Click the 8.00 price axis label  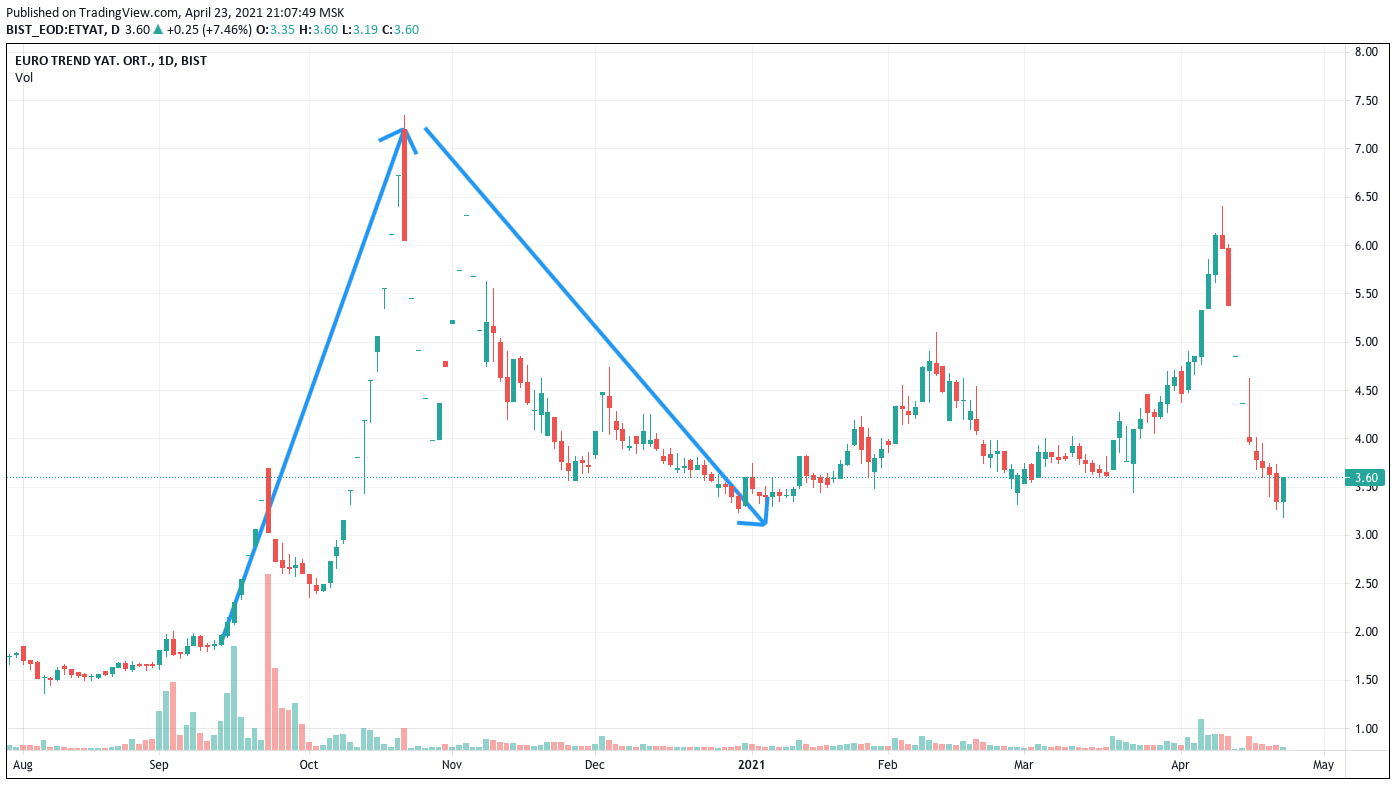1366,52
